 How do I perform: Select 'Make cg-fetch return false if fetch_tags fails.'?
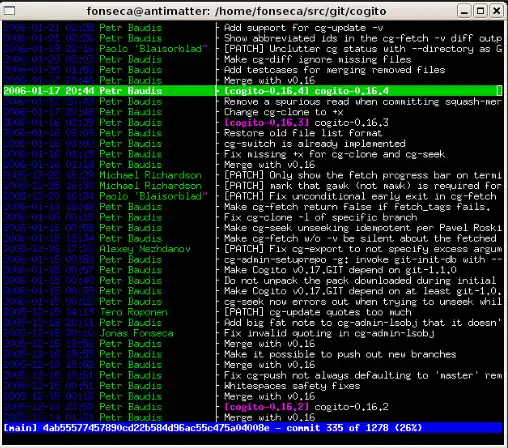click(x=357, y=207)
